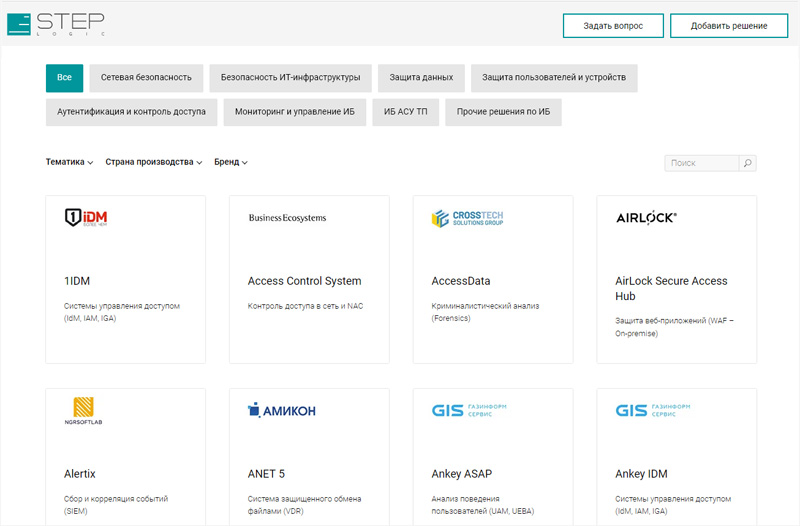Click 'Защита веб-приложений (WAF – On-premise)' text
This screenshot has width=800, height=526.
click(674, 327)
